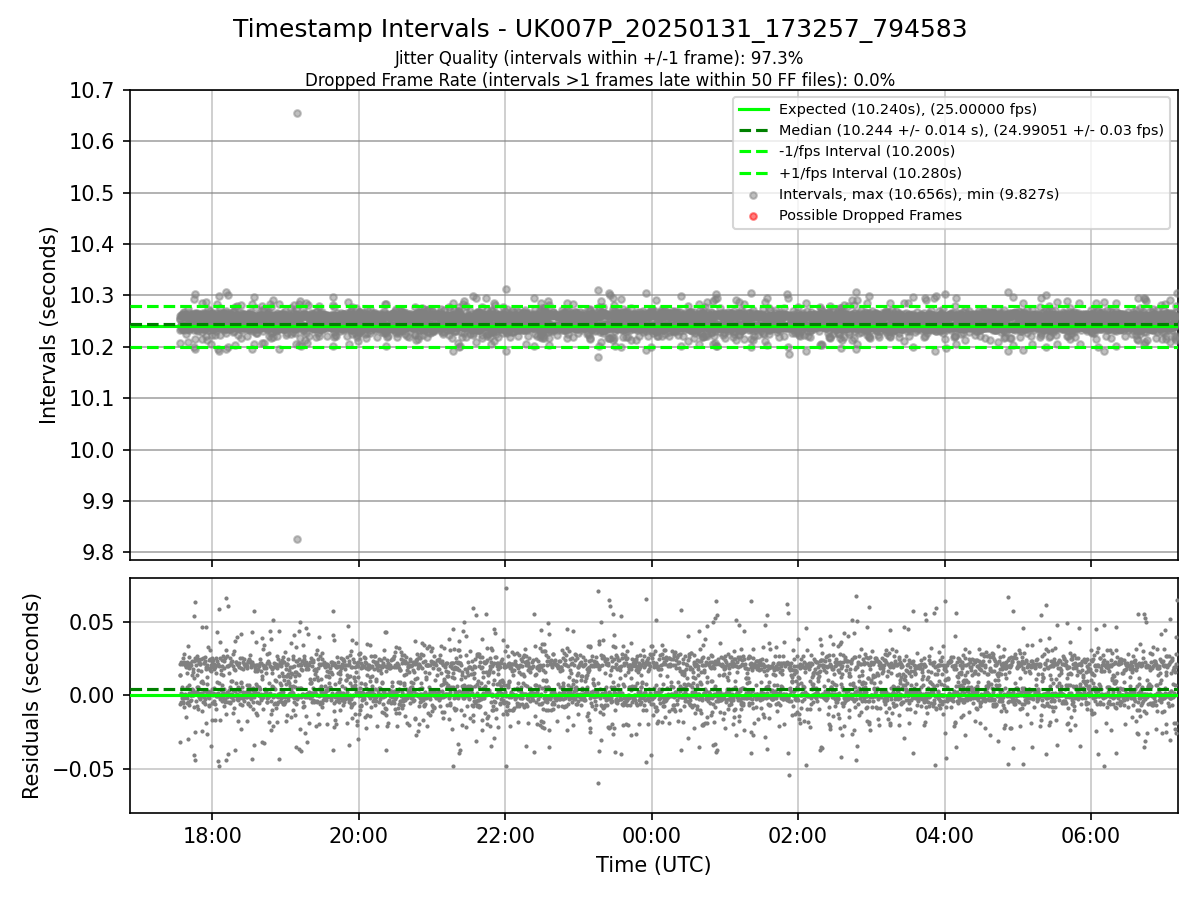Image resolution: width=1200 pixels, height=900 pixels.
Task: Click the outlier data point near 10.65 seconds
Action: 297,113
